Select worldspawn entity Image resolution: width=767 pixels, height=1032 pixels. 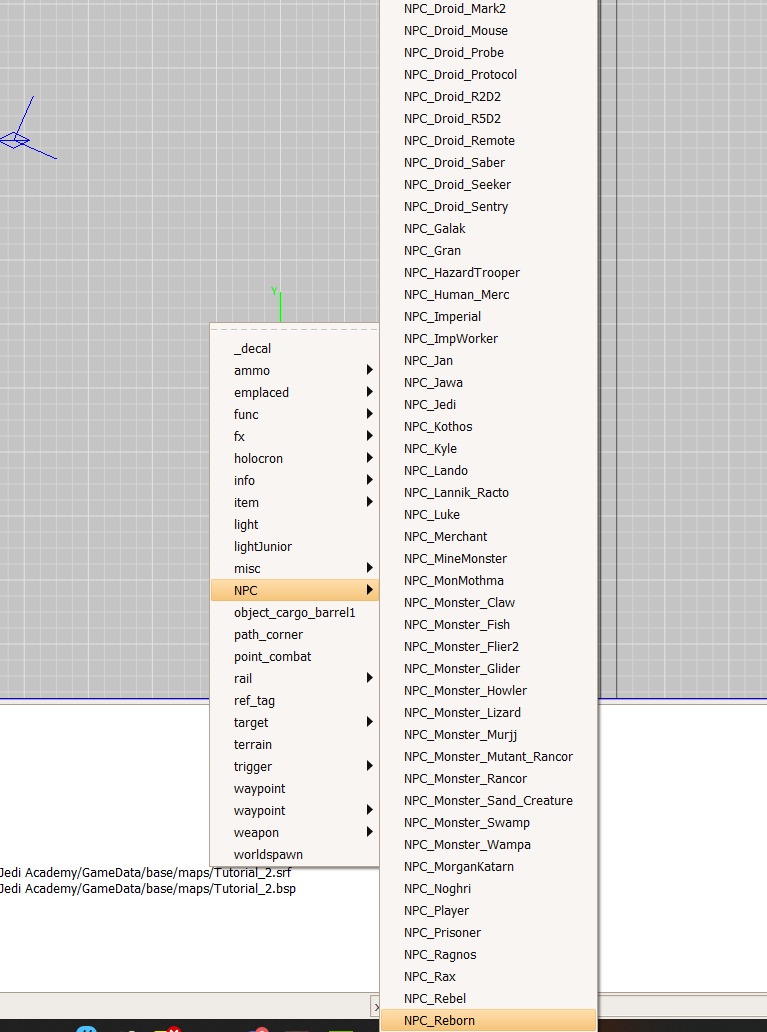pyautogui.click(x=294, y=854)
